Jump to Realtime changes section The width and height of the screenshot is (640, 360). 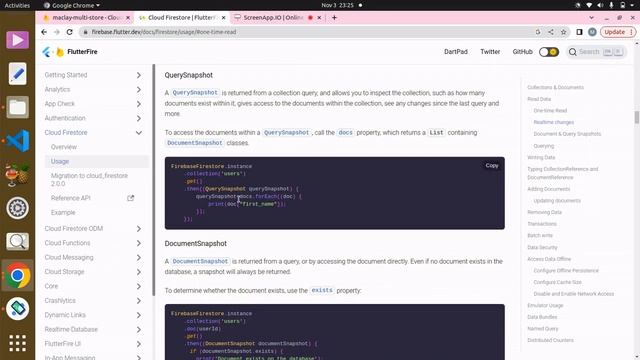[x=553, y=122]
